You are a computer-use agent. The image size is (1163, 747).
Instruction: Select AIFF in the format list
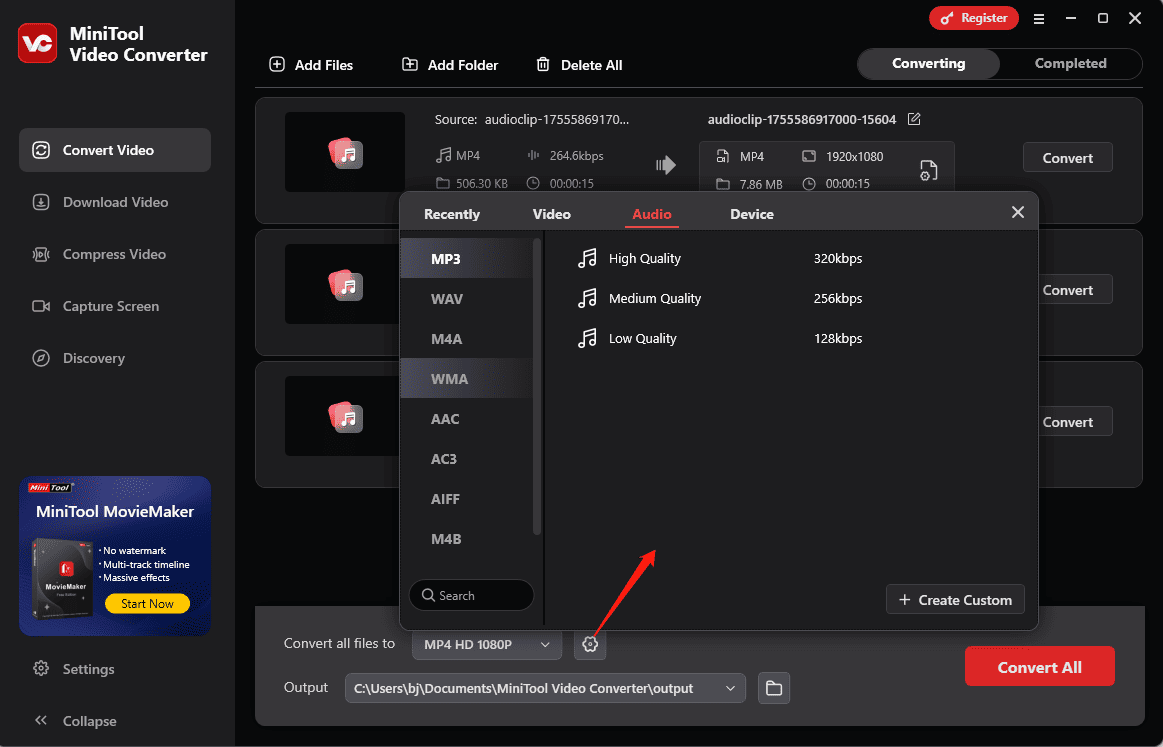pyautogui.click(x=467, y=498)
